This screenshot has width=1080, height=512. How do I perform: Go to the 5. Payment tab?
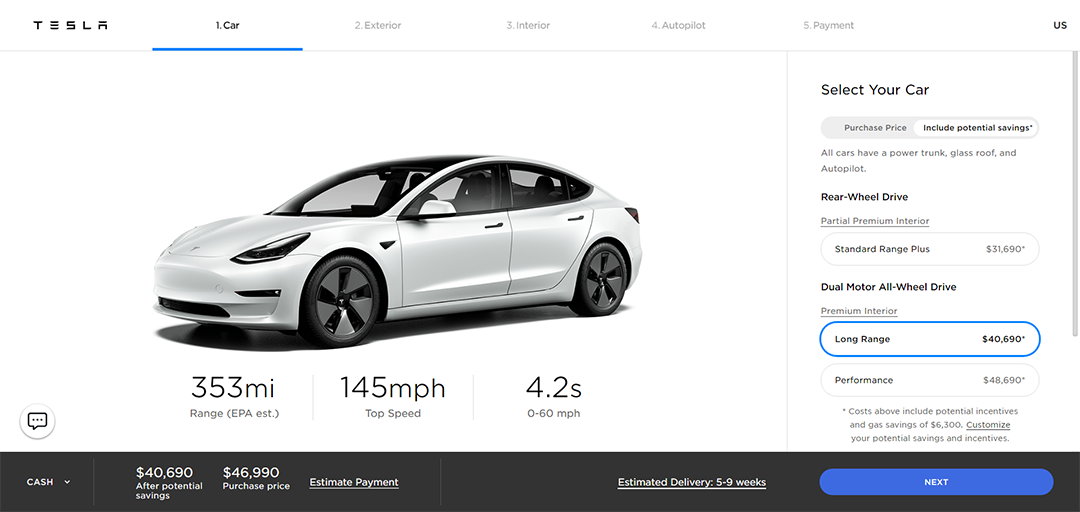pyautogui.click(x=829, y=25)
